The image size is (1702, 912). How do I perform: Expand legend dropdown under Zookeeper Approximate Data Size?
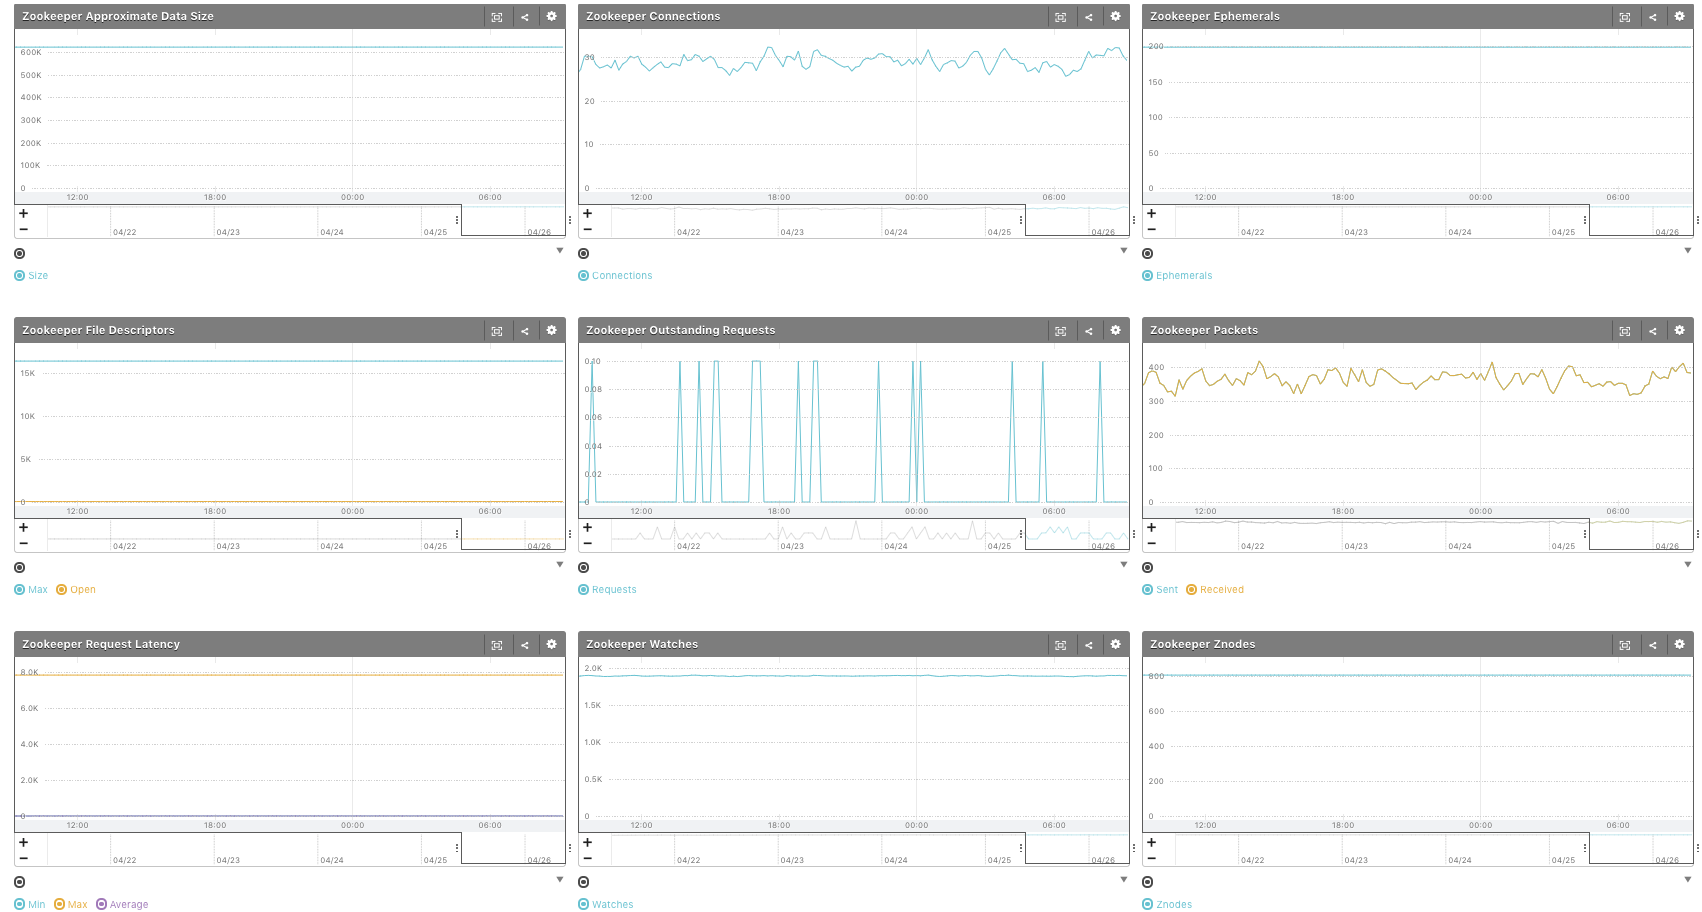pyautogui.click(x=560, y=251)
